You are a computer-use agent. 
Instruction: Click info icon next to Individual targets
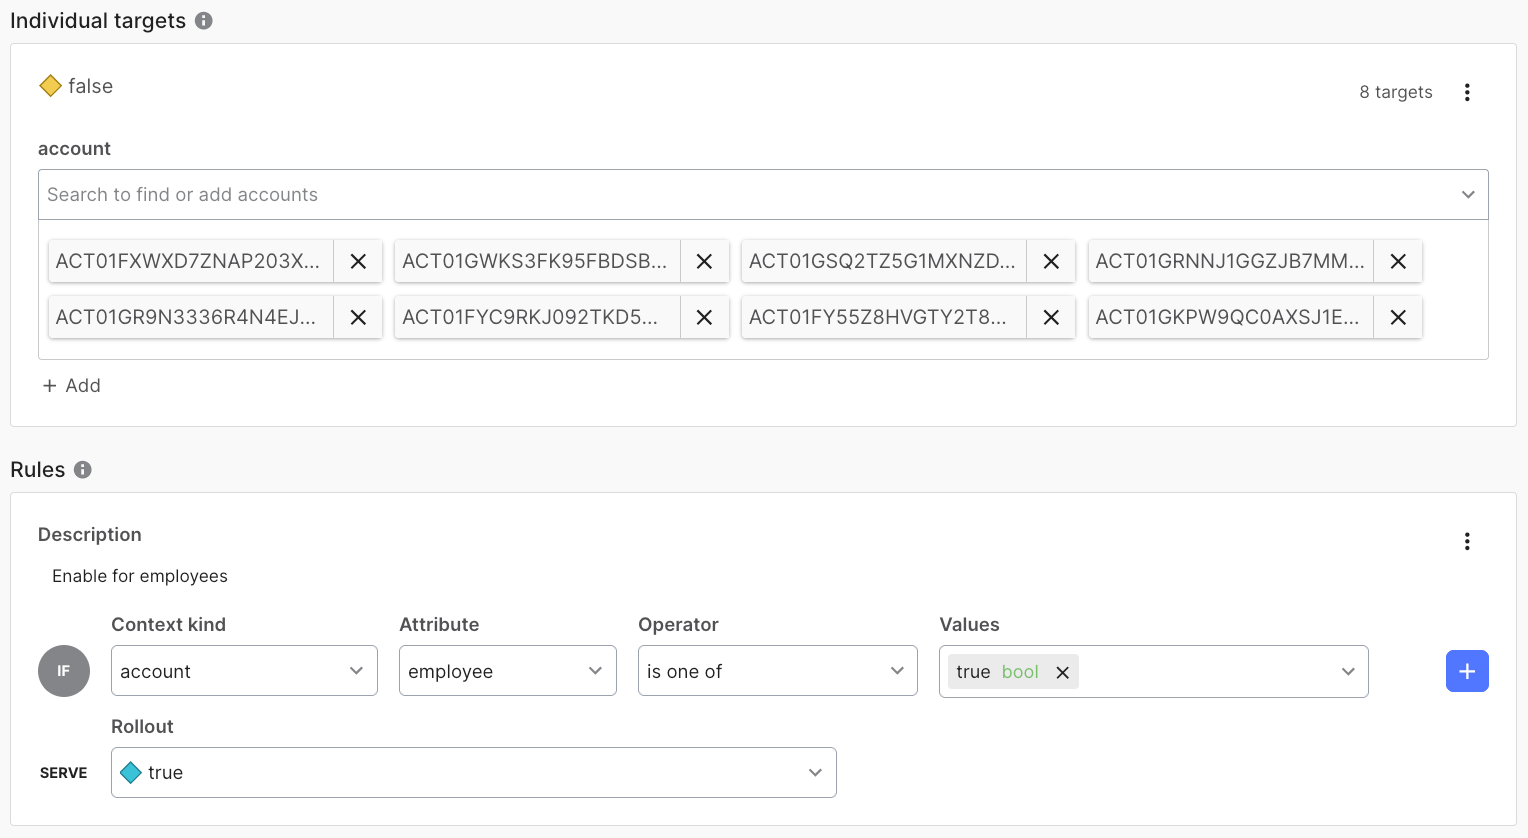click(204, 21)
